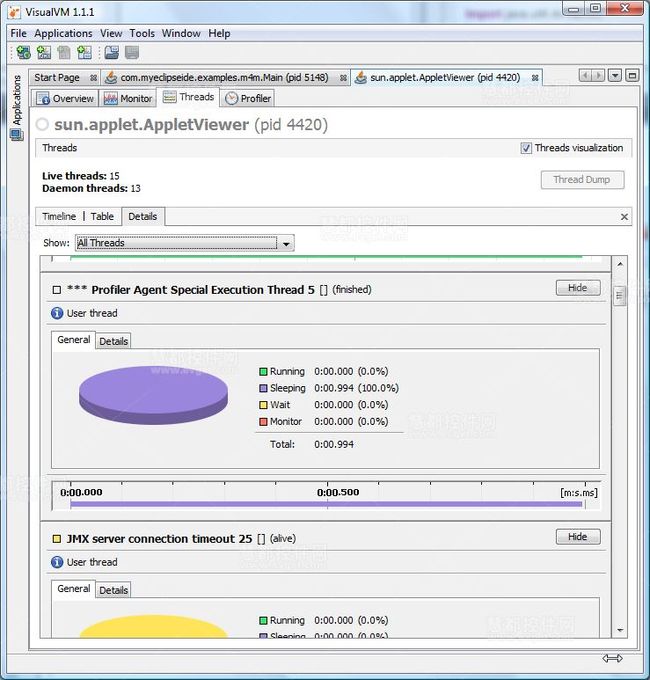Click the purple Sleeping legend color swatch
Screen dimensions: 650x680
263,388
